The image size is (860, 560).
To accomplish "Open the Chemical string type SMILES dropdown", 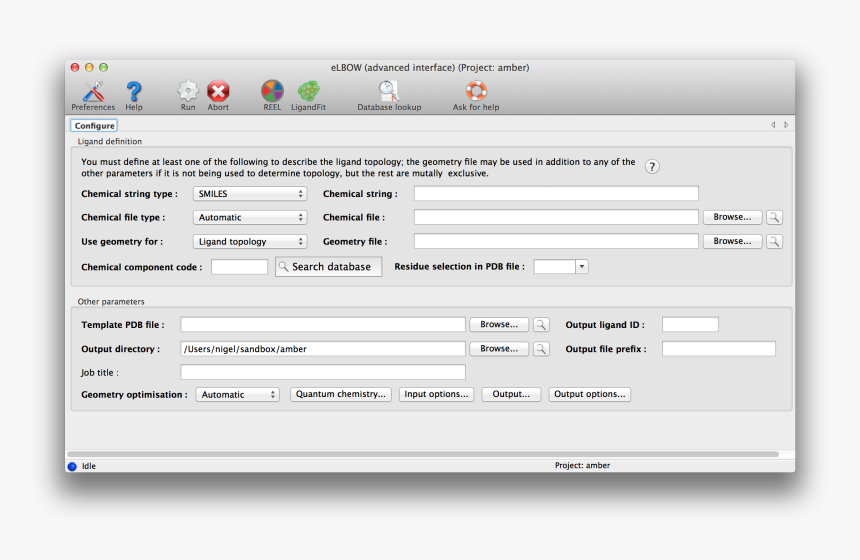I will point(250,194).
